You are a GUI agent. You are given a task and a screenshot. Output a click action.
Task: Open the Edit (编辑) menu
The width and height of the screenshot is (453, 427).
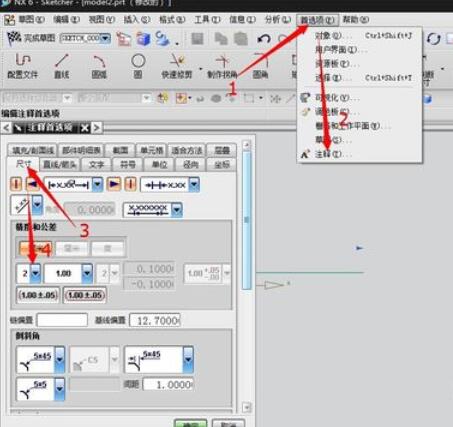[66, 20]
